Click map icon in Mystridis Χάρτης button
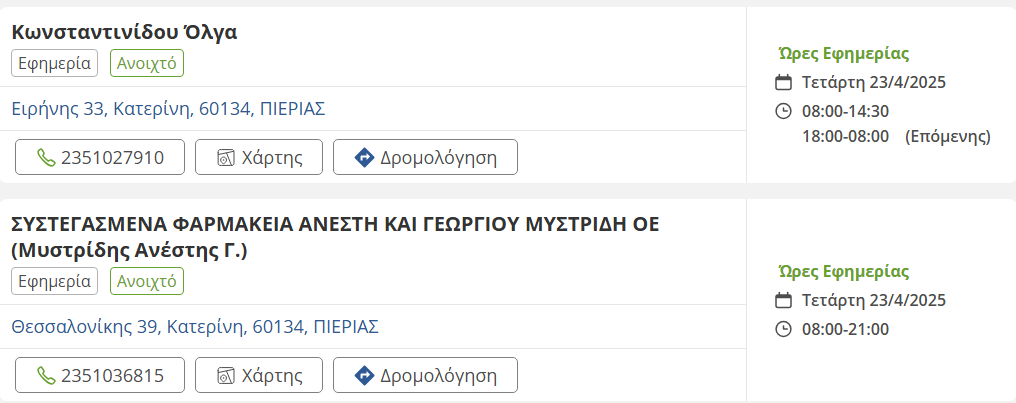The image size is (1016, 403). click(x=225, y=376)
